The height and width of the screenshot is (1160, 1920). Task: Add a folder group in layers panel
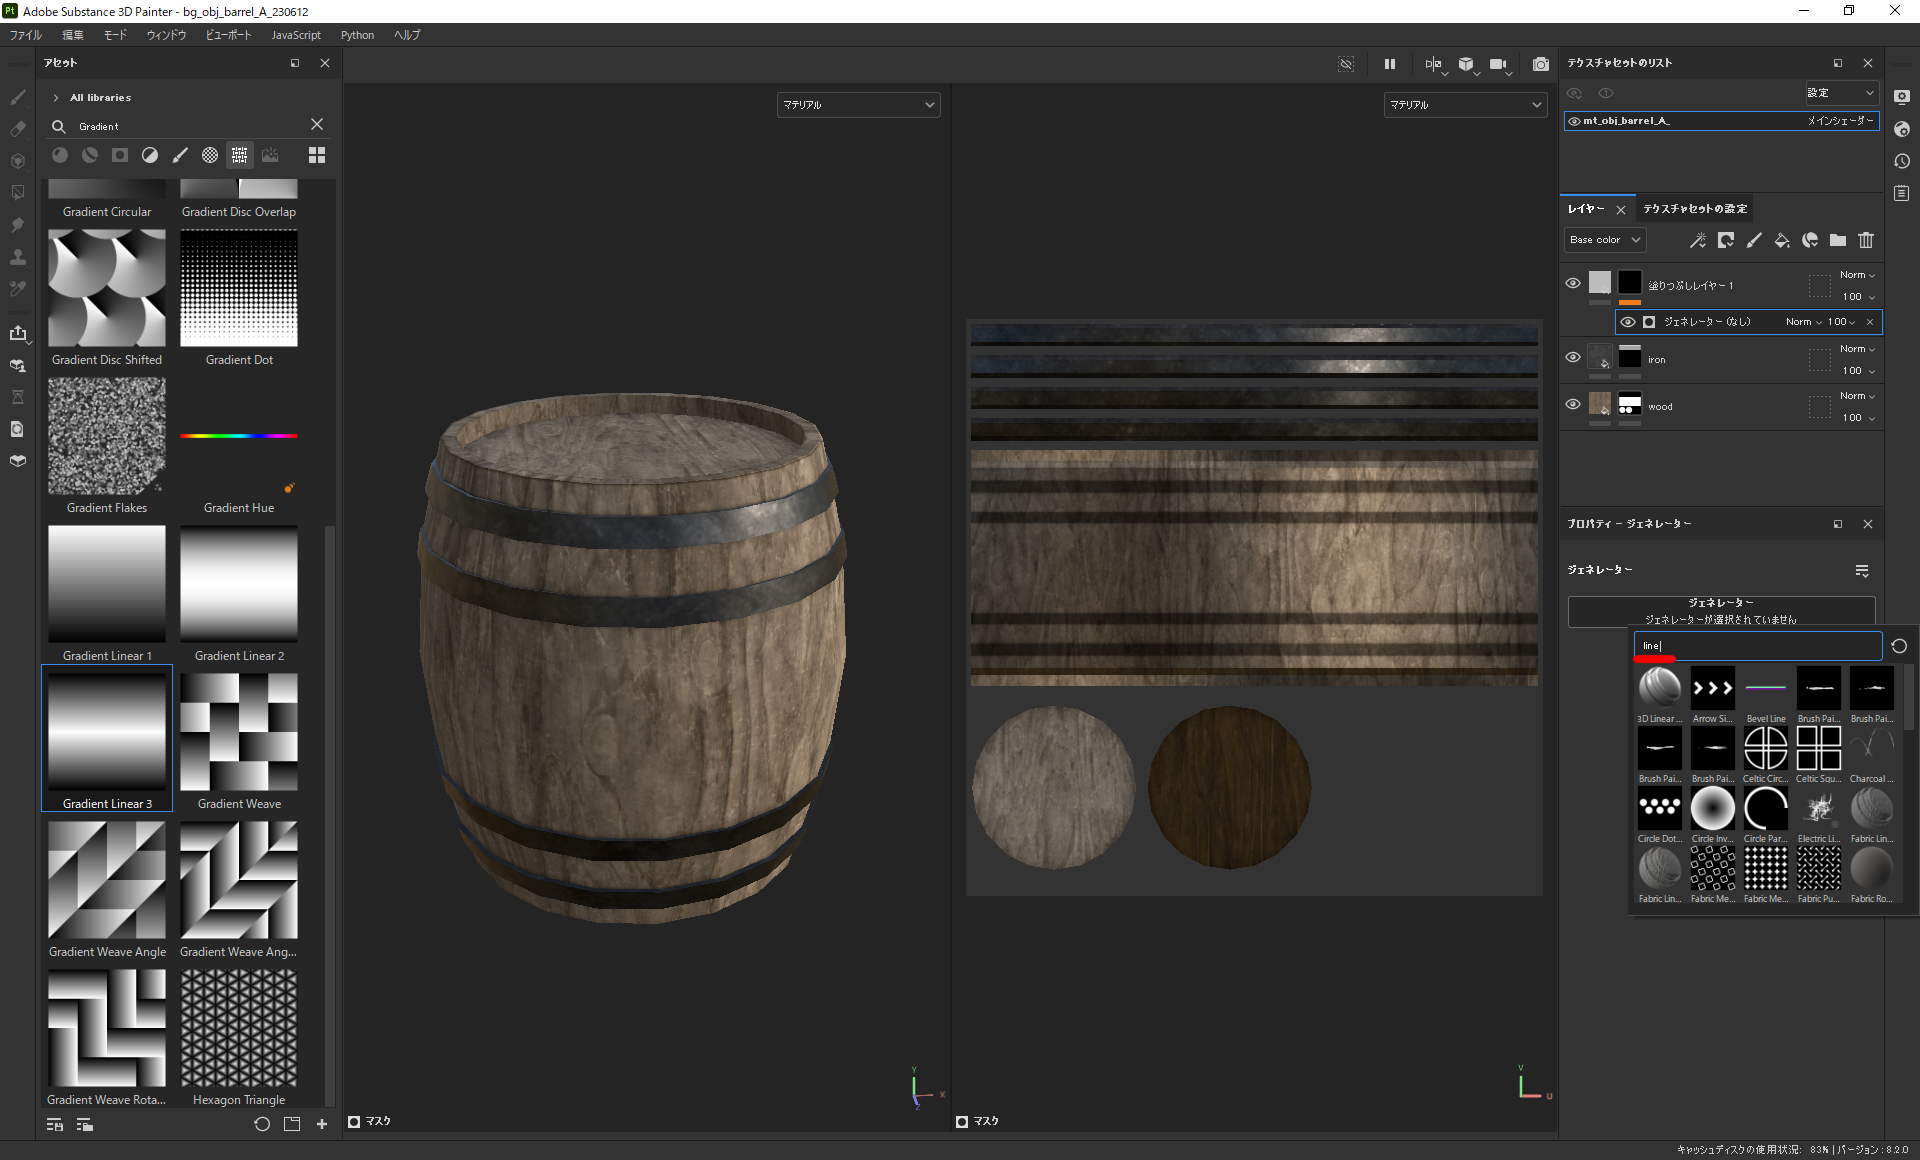pyautogui.click(x=1837, y=240)
